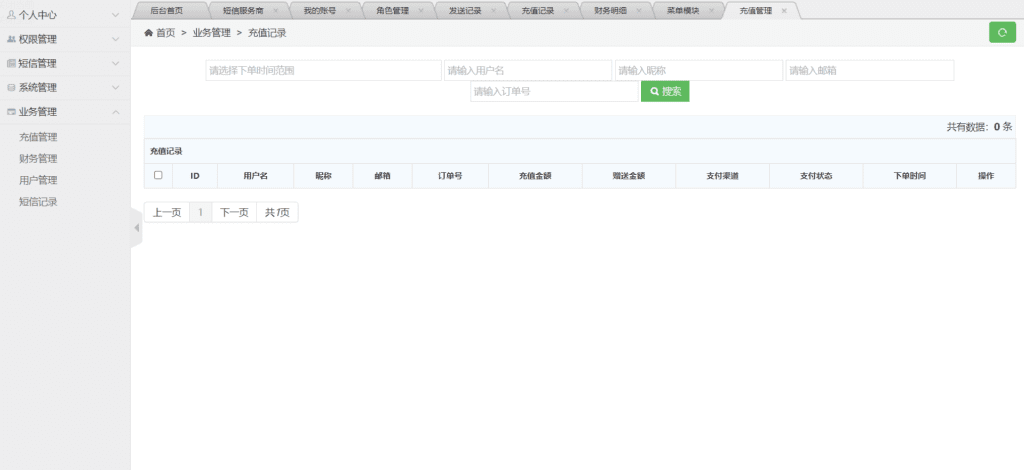
Task: Go to previous page with 上一页
Action: pyautogui.click(x=167, y=212)
